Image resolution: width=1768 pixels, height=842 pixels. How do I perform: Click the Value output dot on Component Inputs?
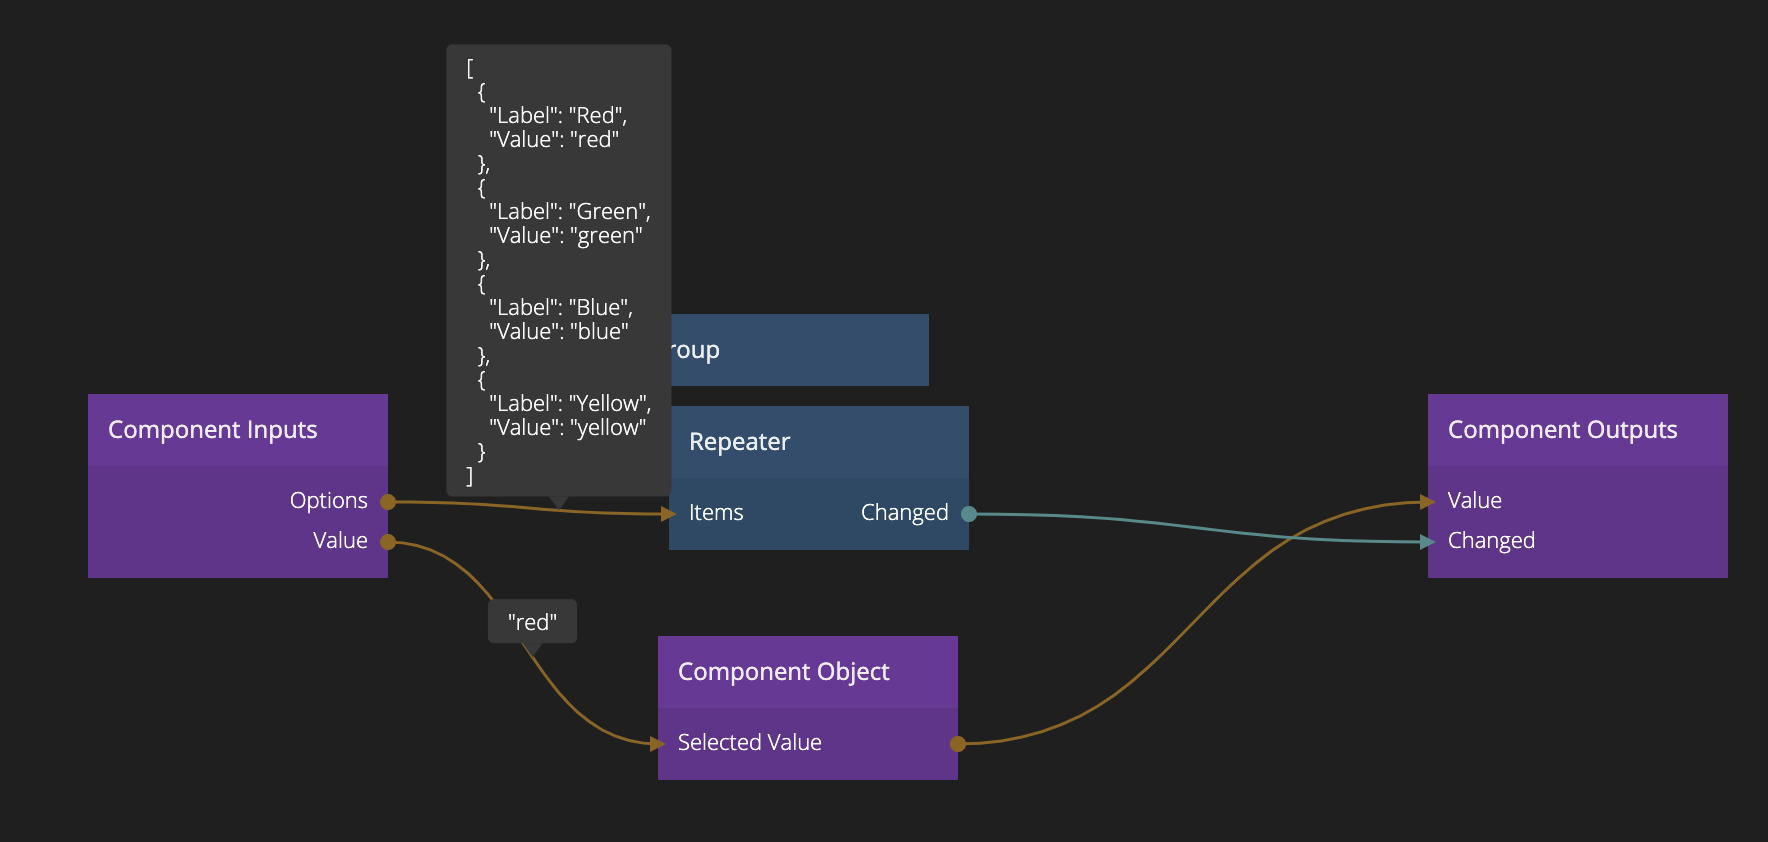[388, 542]
